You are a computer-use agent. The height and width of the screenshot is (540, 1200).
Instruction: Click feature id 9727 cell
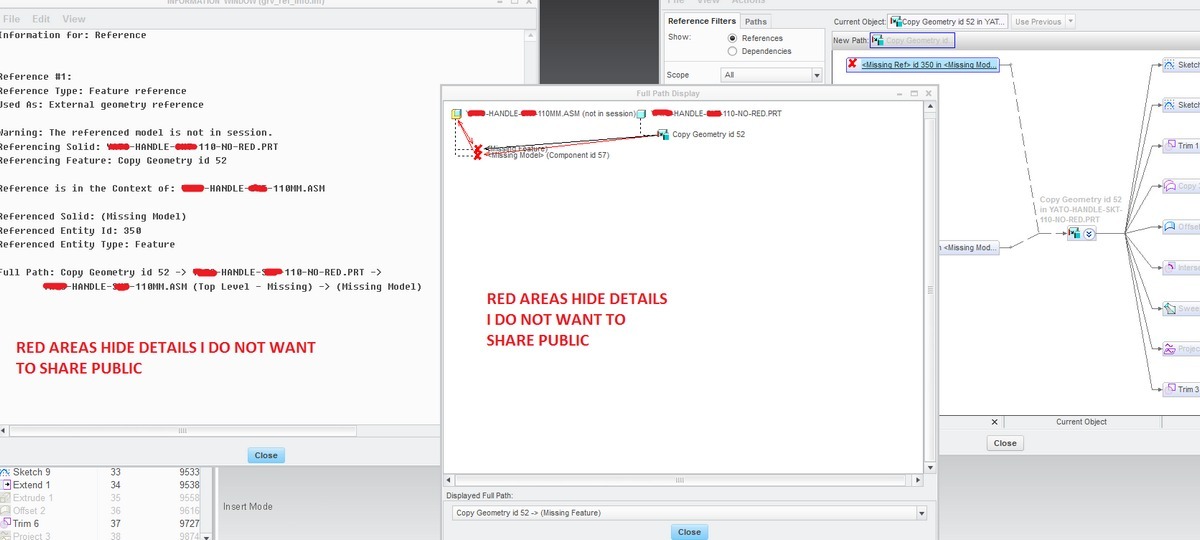tap(189, 524)
